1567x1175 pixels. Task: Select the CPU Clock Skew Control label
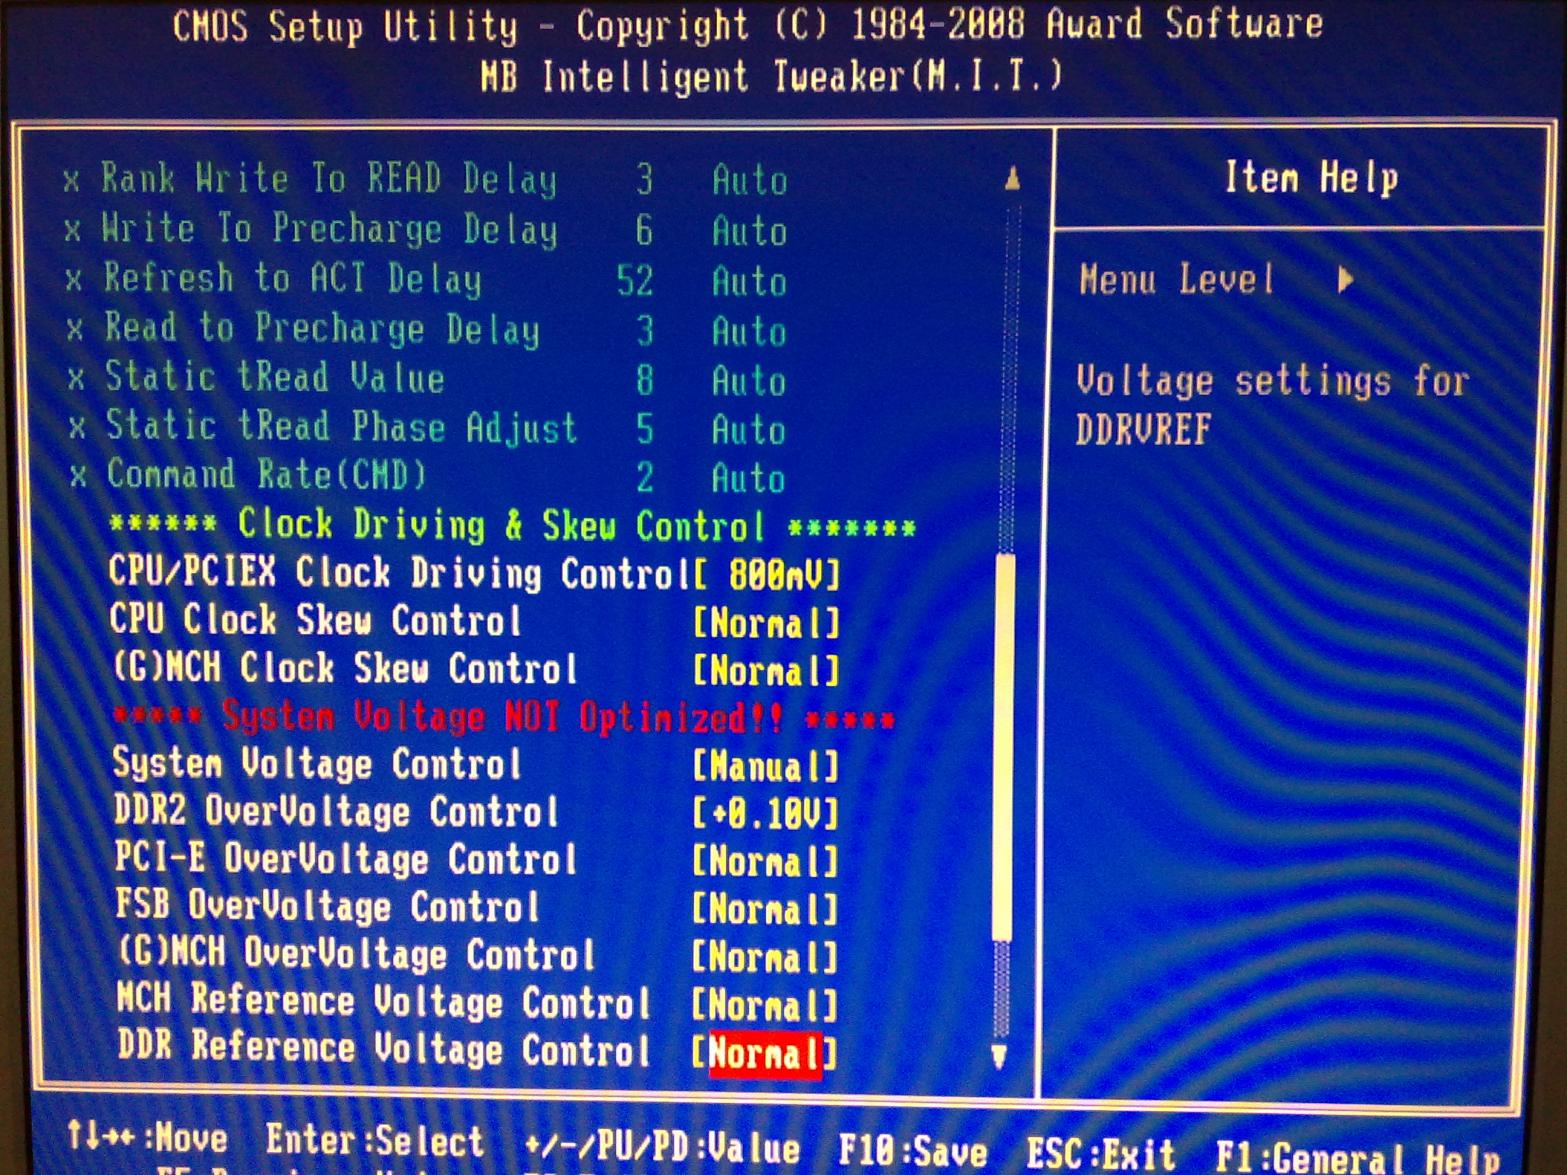pos(316,621)
